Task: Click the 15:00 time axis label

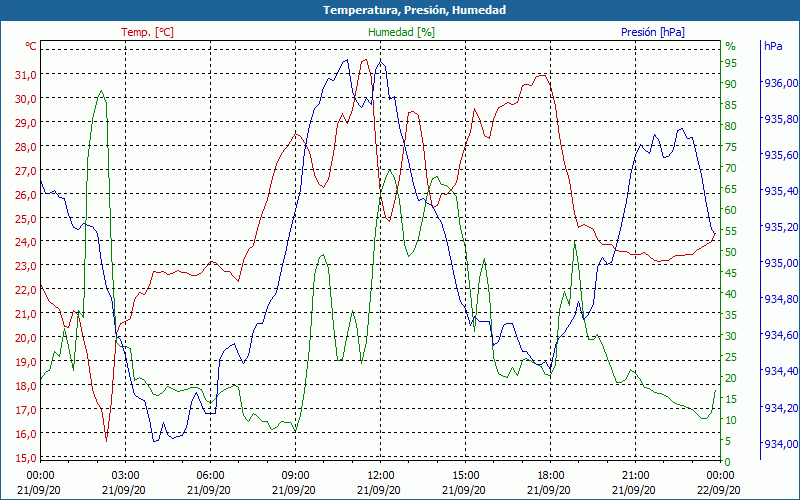Action: tap(465, 476)
